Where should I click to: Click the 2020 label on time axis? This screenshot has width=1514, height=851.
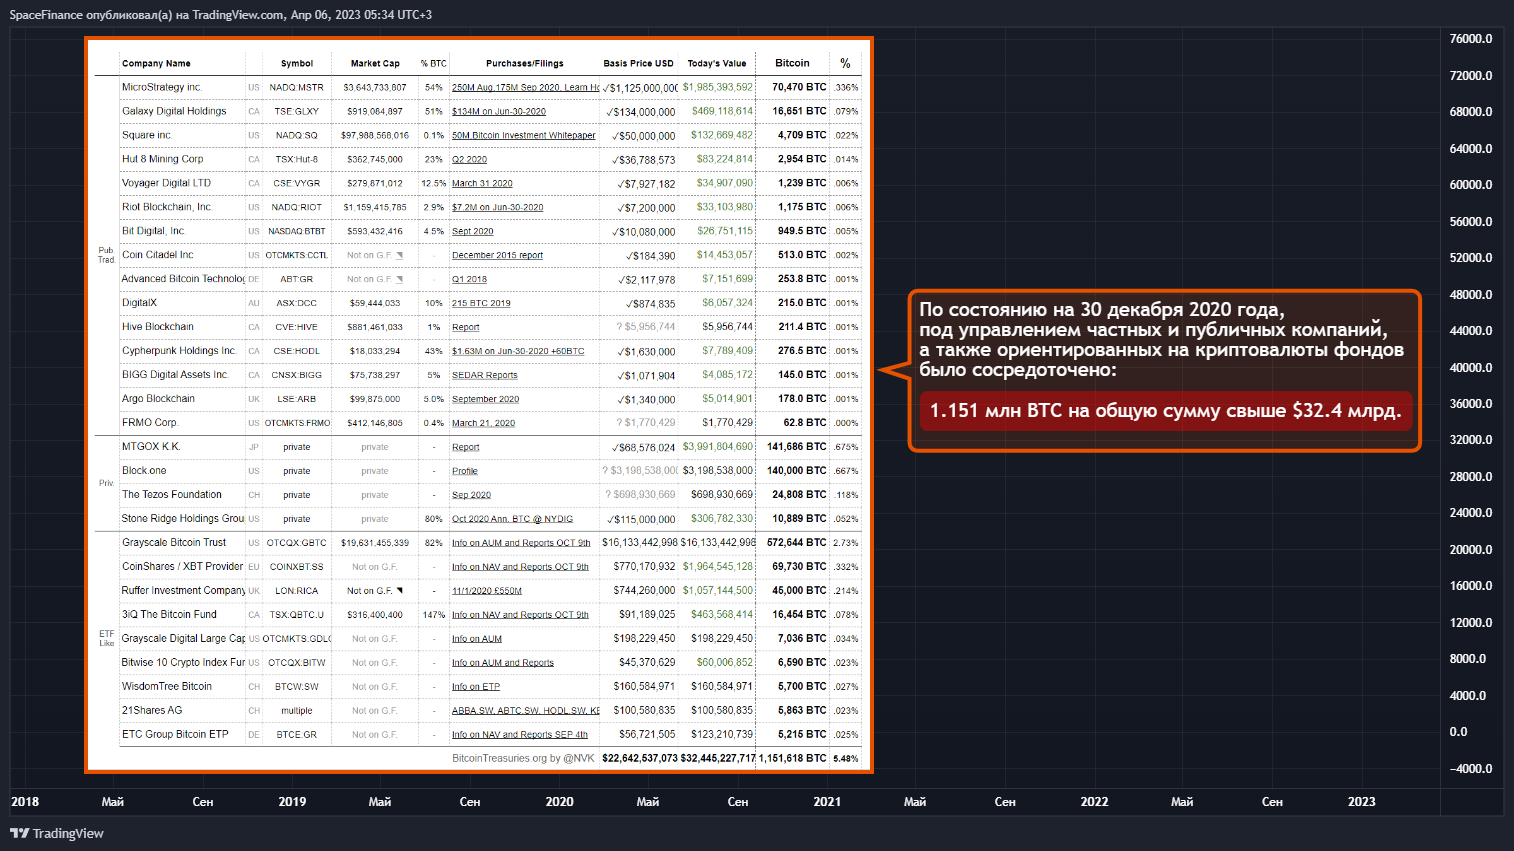click(x=560, y=802)
